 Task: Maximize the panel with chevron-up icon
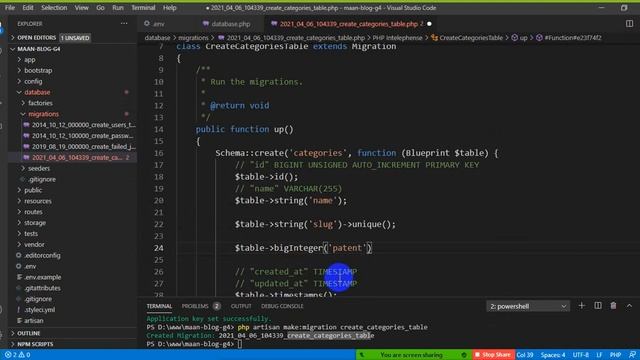pos(629,306)
